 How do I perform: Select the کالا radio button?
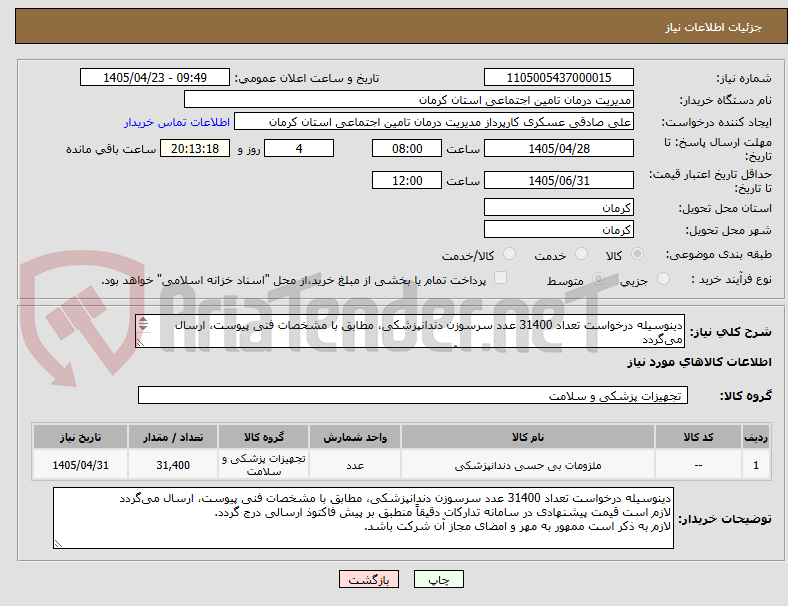click(637, 254)
